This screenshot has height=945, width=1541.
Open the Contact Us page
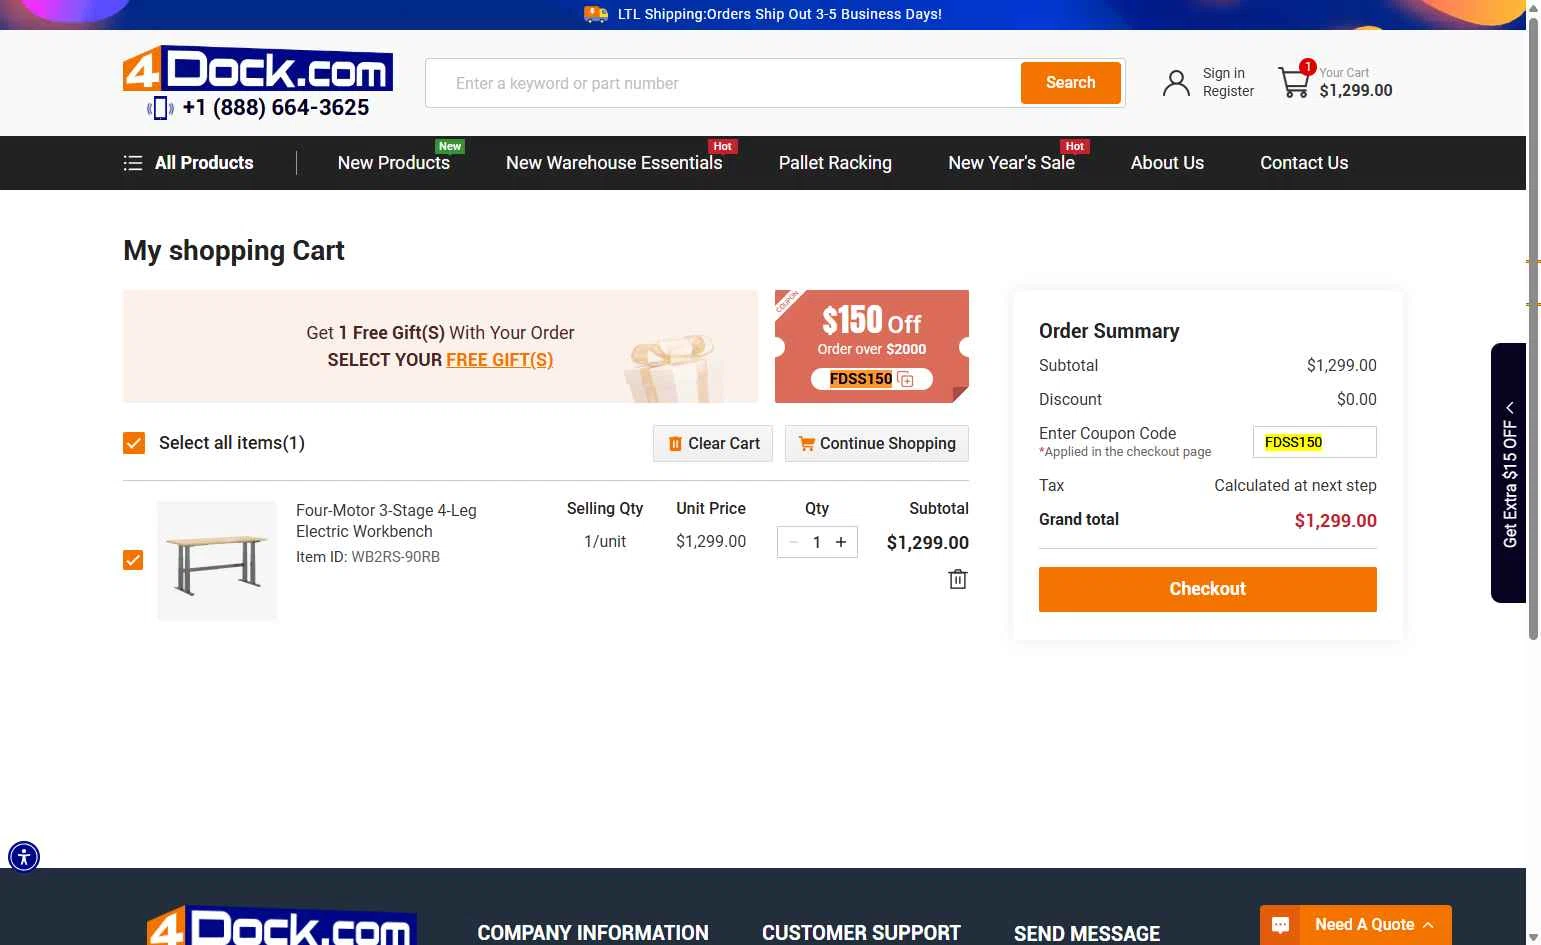(x=1304, y=163)
